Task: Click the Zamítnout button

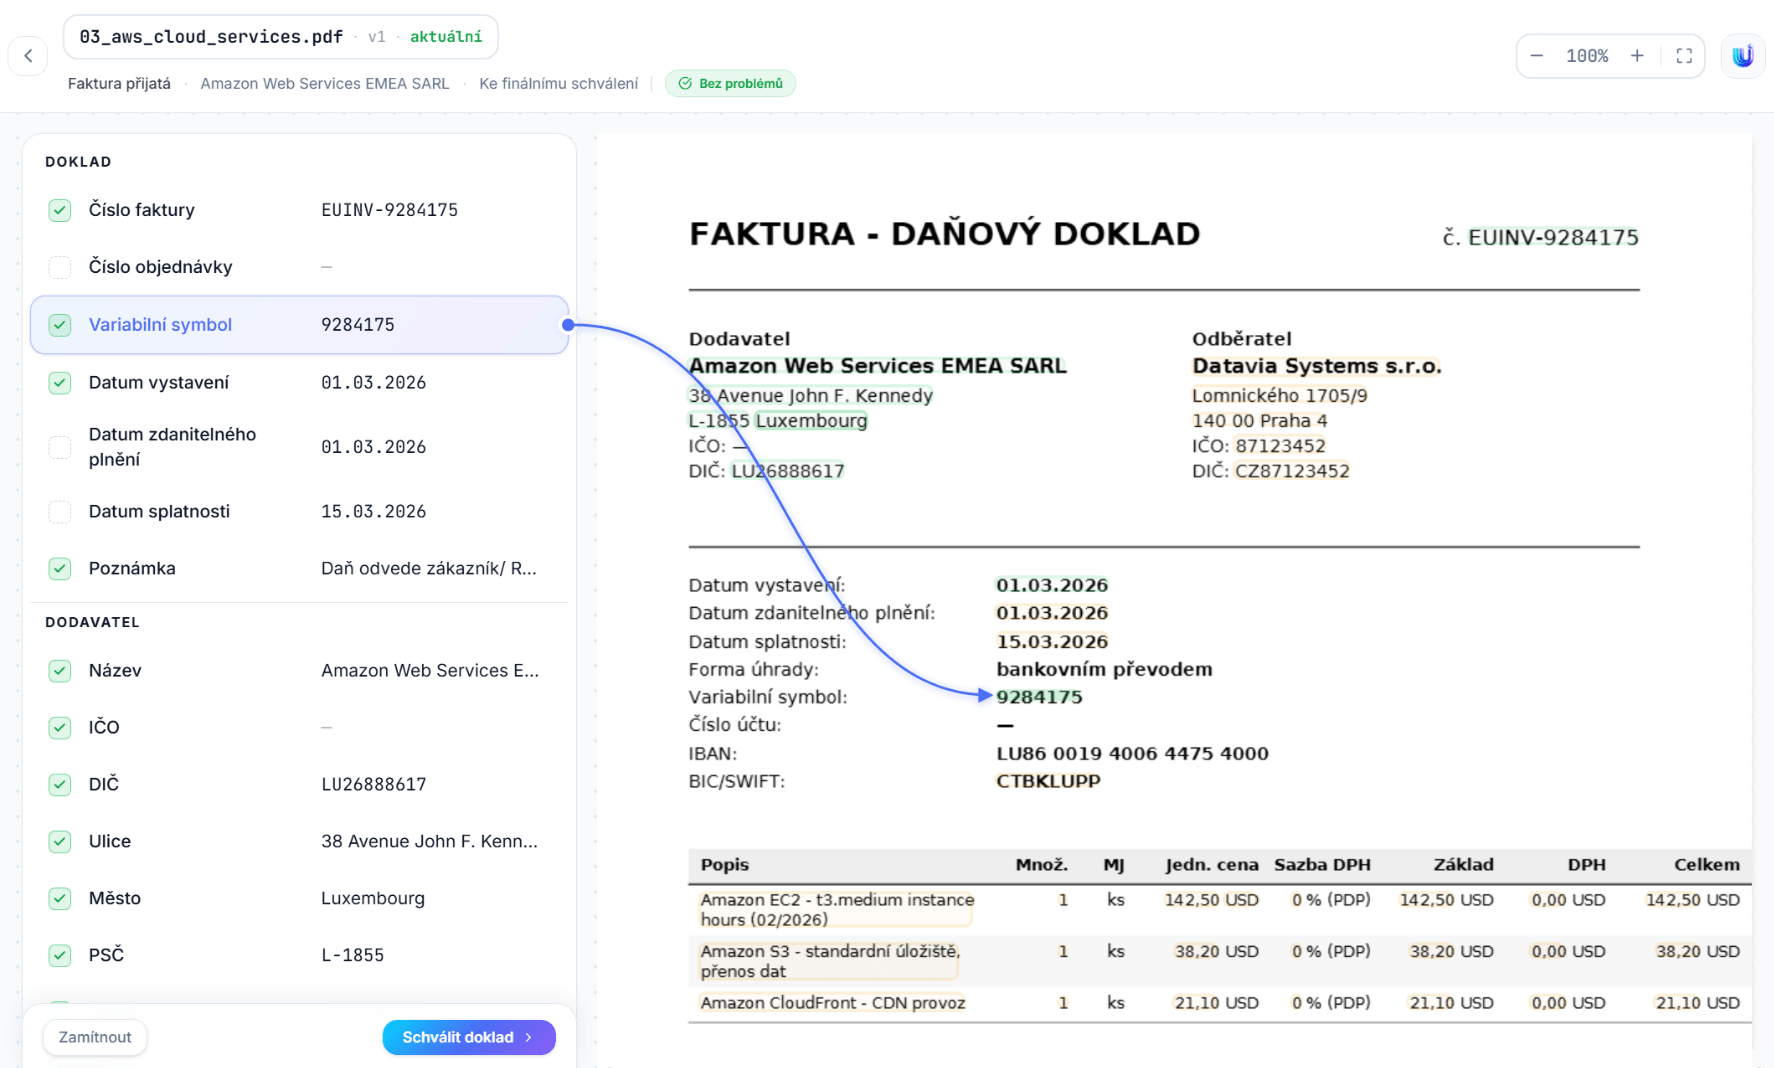Action: (95, 1037)
